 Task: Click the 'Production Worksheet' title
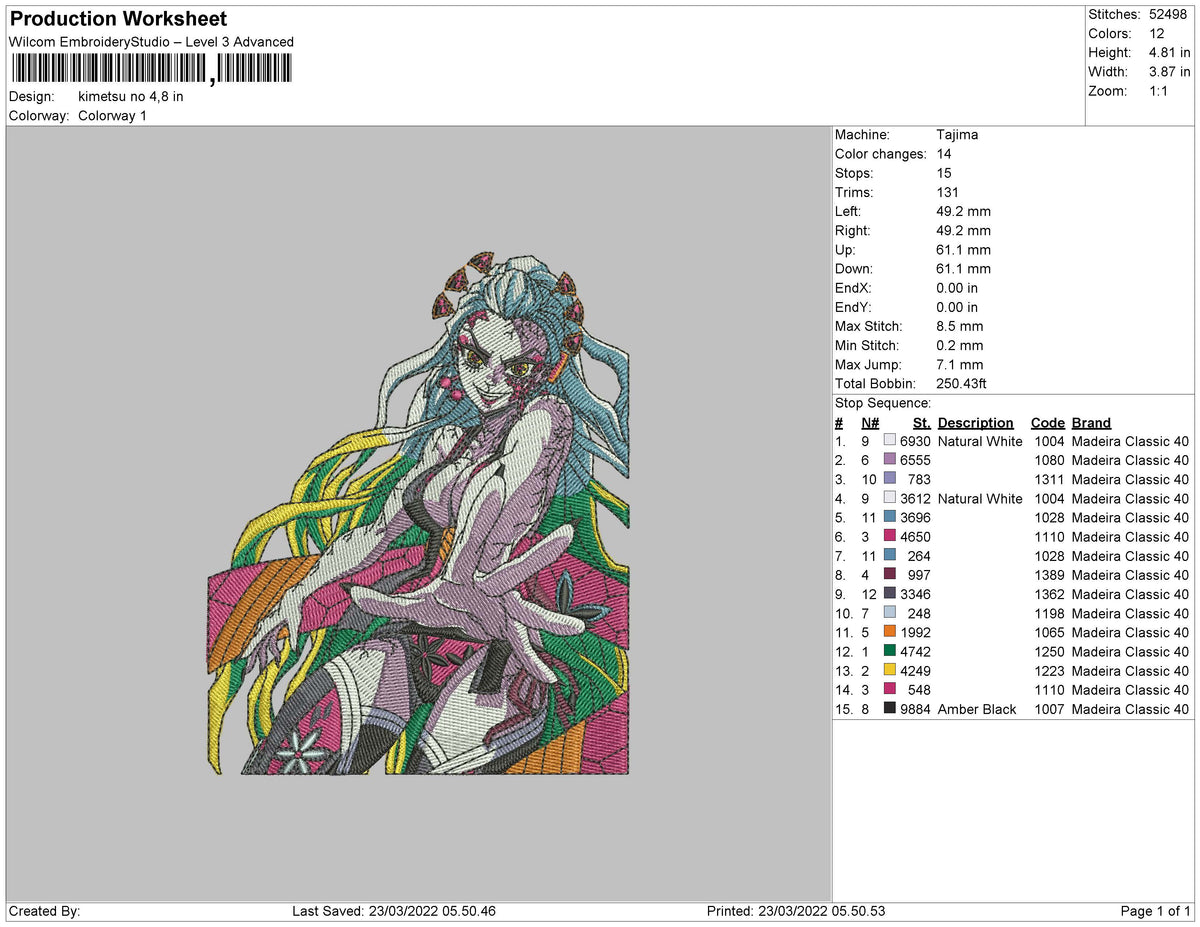tap(118, 19)
